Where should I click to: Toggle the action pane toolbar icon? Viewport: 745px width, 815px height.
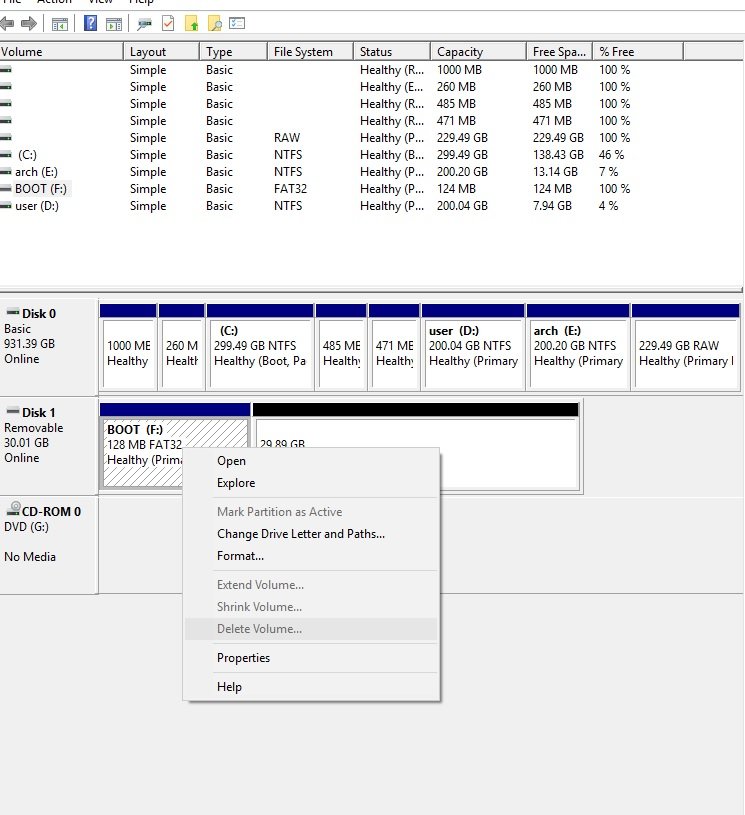click(x=114, y=23)
